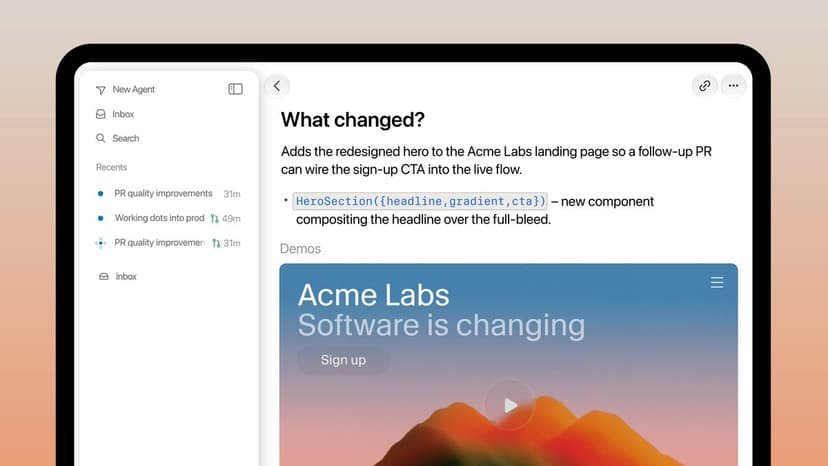Click the What changed? heading
Image resolution: width=828 pixels, height=466 pixels.
click(x=353, y=120)
